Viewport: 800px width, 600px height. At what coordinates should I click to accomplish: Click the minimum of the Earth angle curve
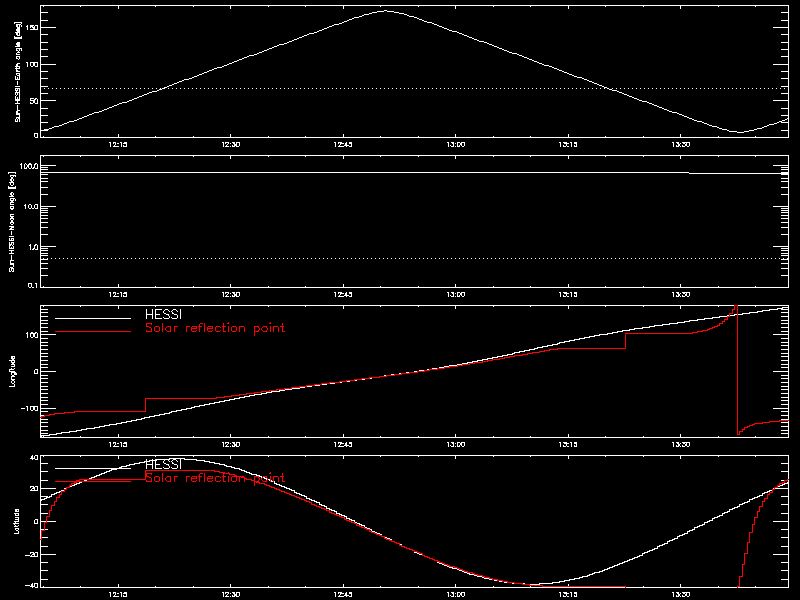tap(740, 132)
